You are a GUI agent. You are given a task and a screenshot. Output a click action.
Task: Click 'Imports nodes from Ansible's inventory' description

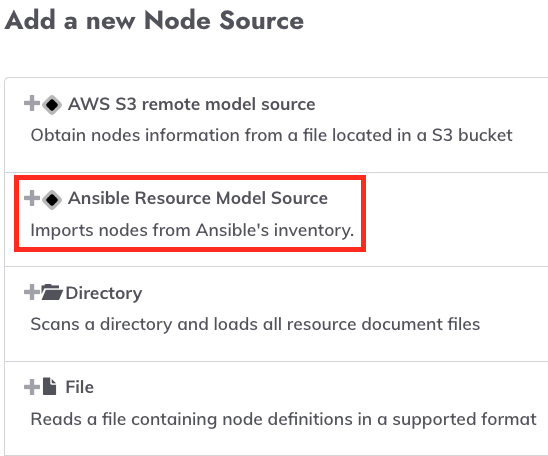point(192,230)
